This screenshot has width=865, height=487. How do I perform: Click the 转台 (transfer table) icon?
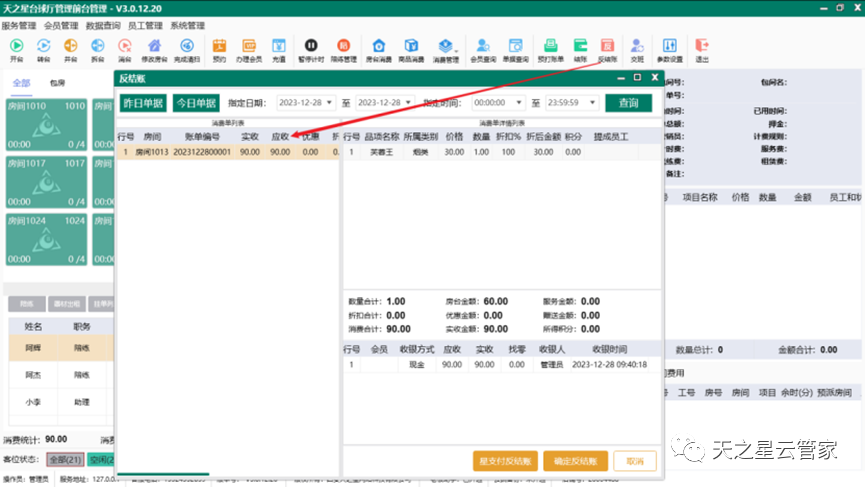[43, 49]
